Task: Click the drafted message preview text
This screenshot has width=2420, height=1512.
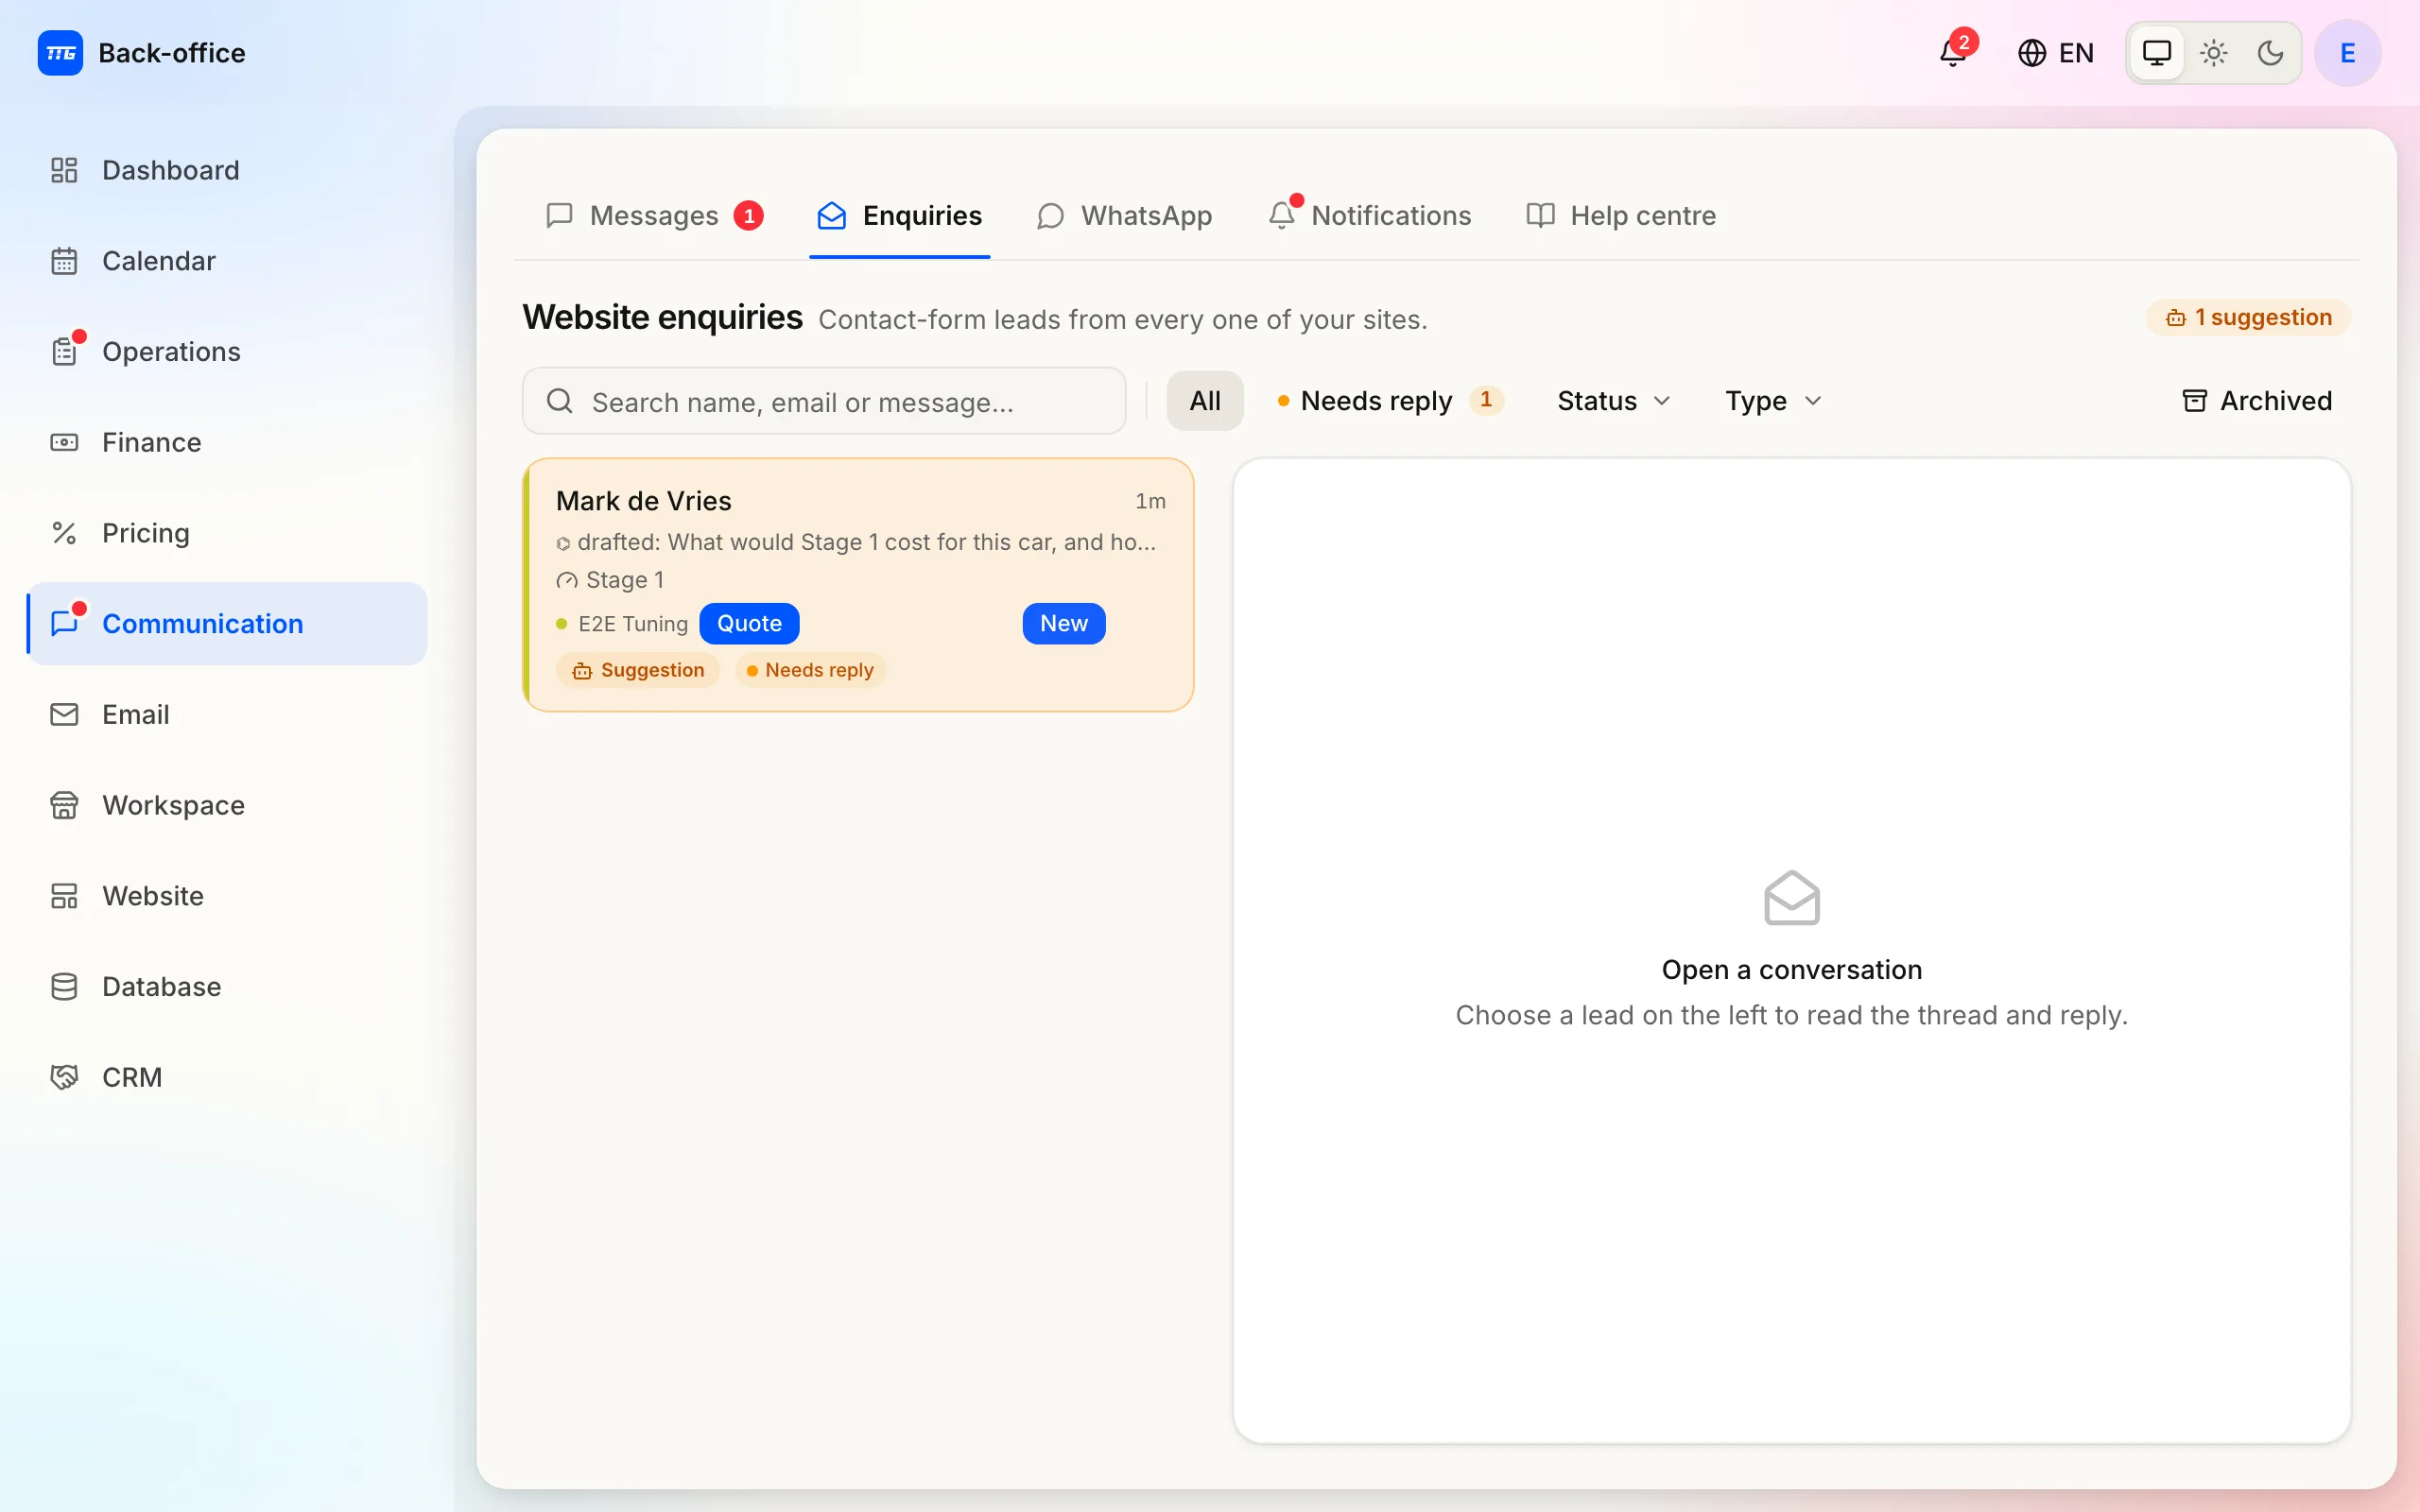Action: (866, 542)
